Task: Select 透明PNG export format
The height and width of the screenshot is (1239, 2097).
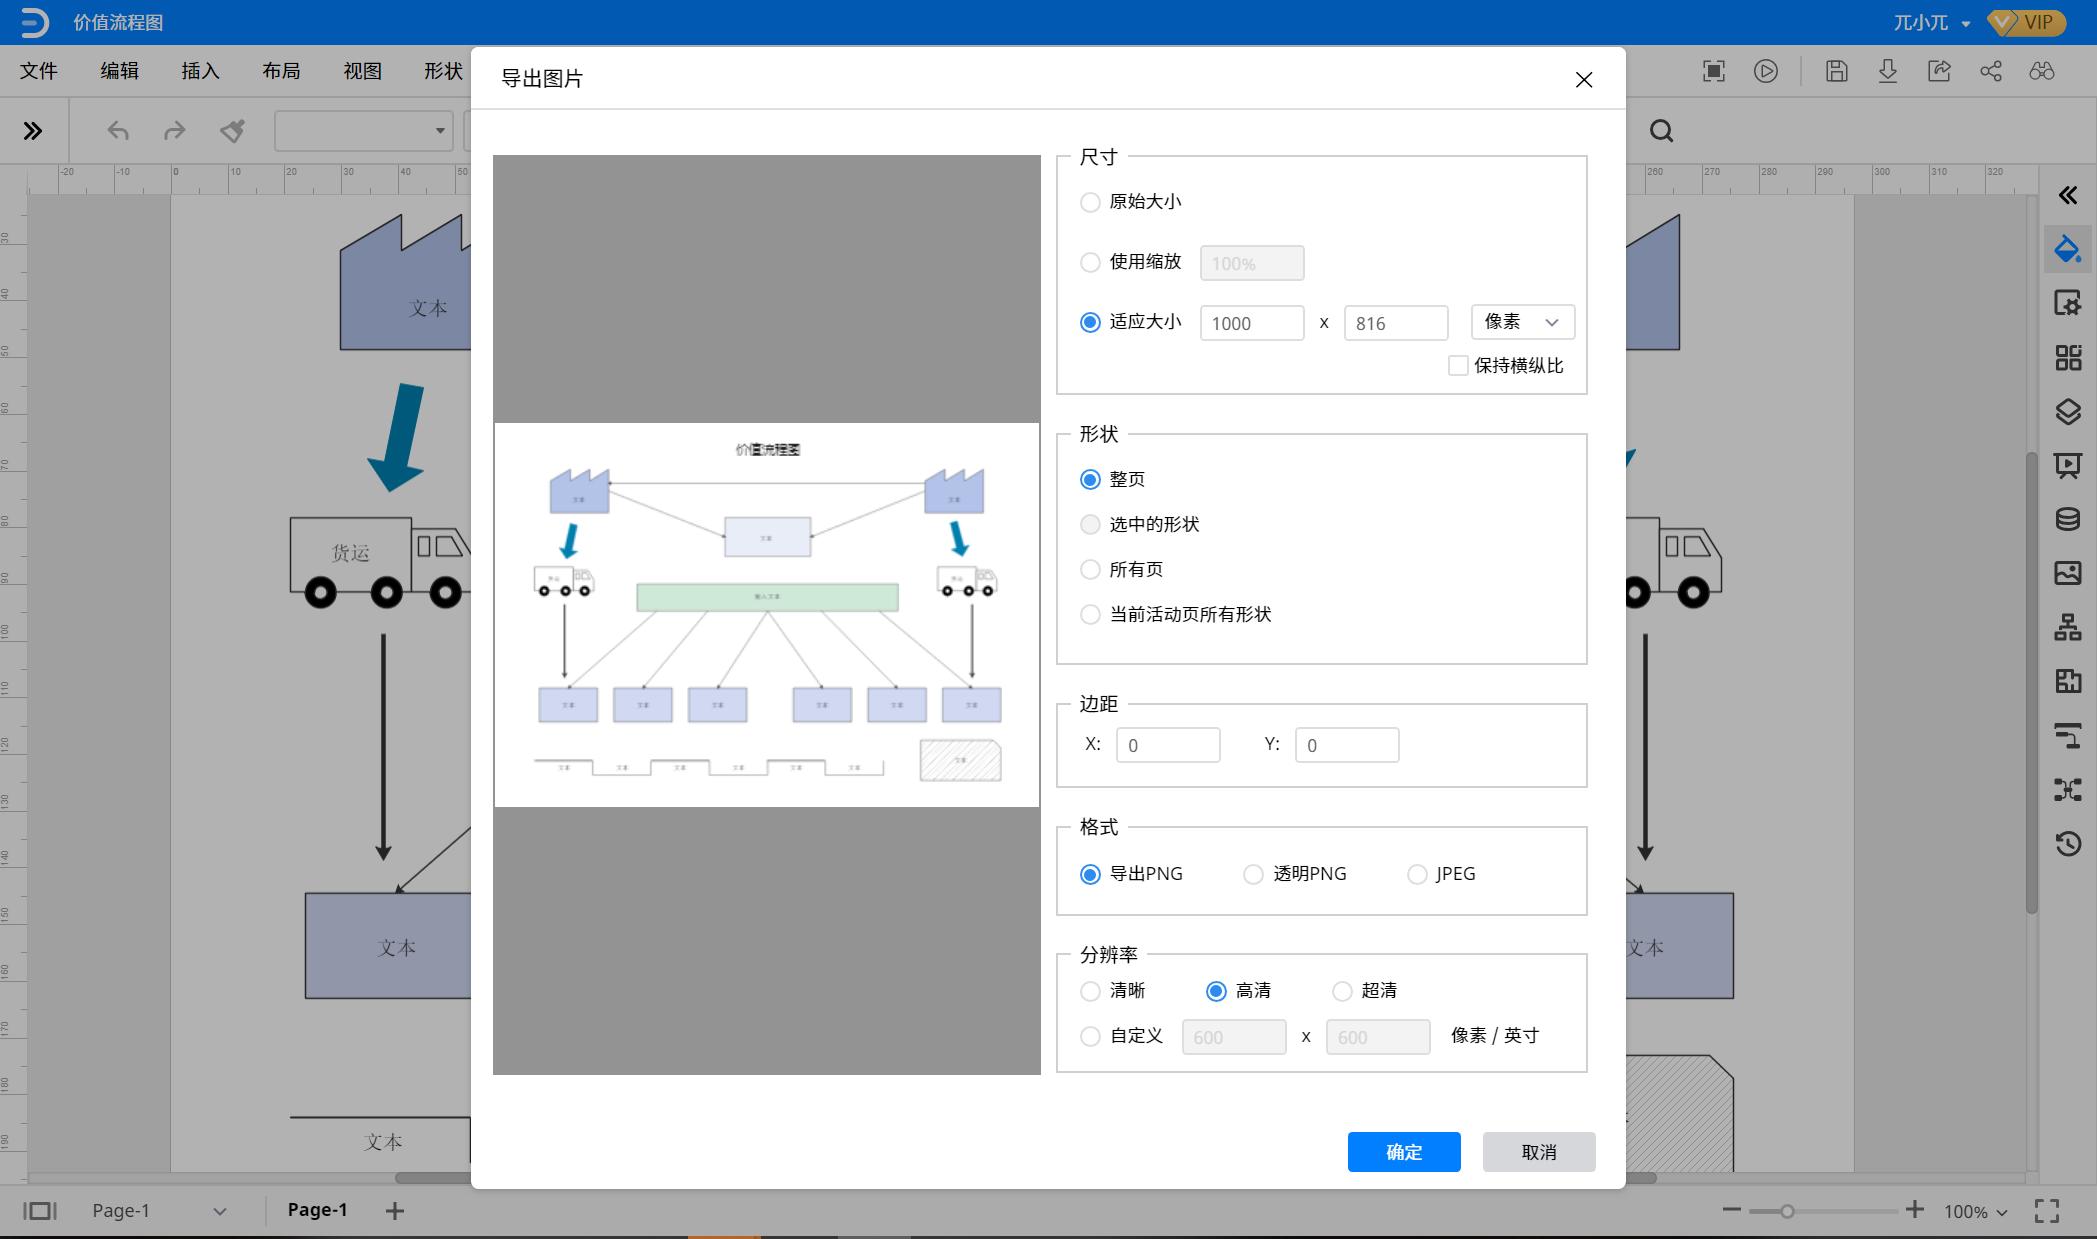Action: click(1253, 873)
